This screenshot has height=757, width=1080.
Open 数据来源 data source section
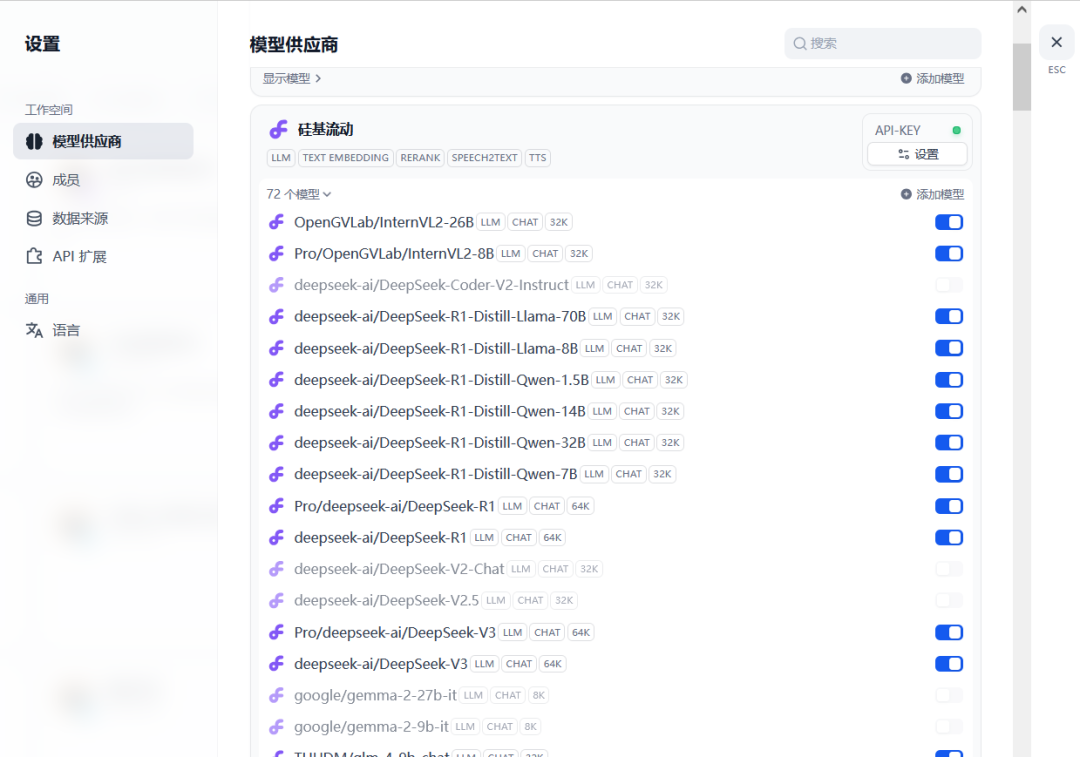pos(103,218)
